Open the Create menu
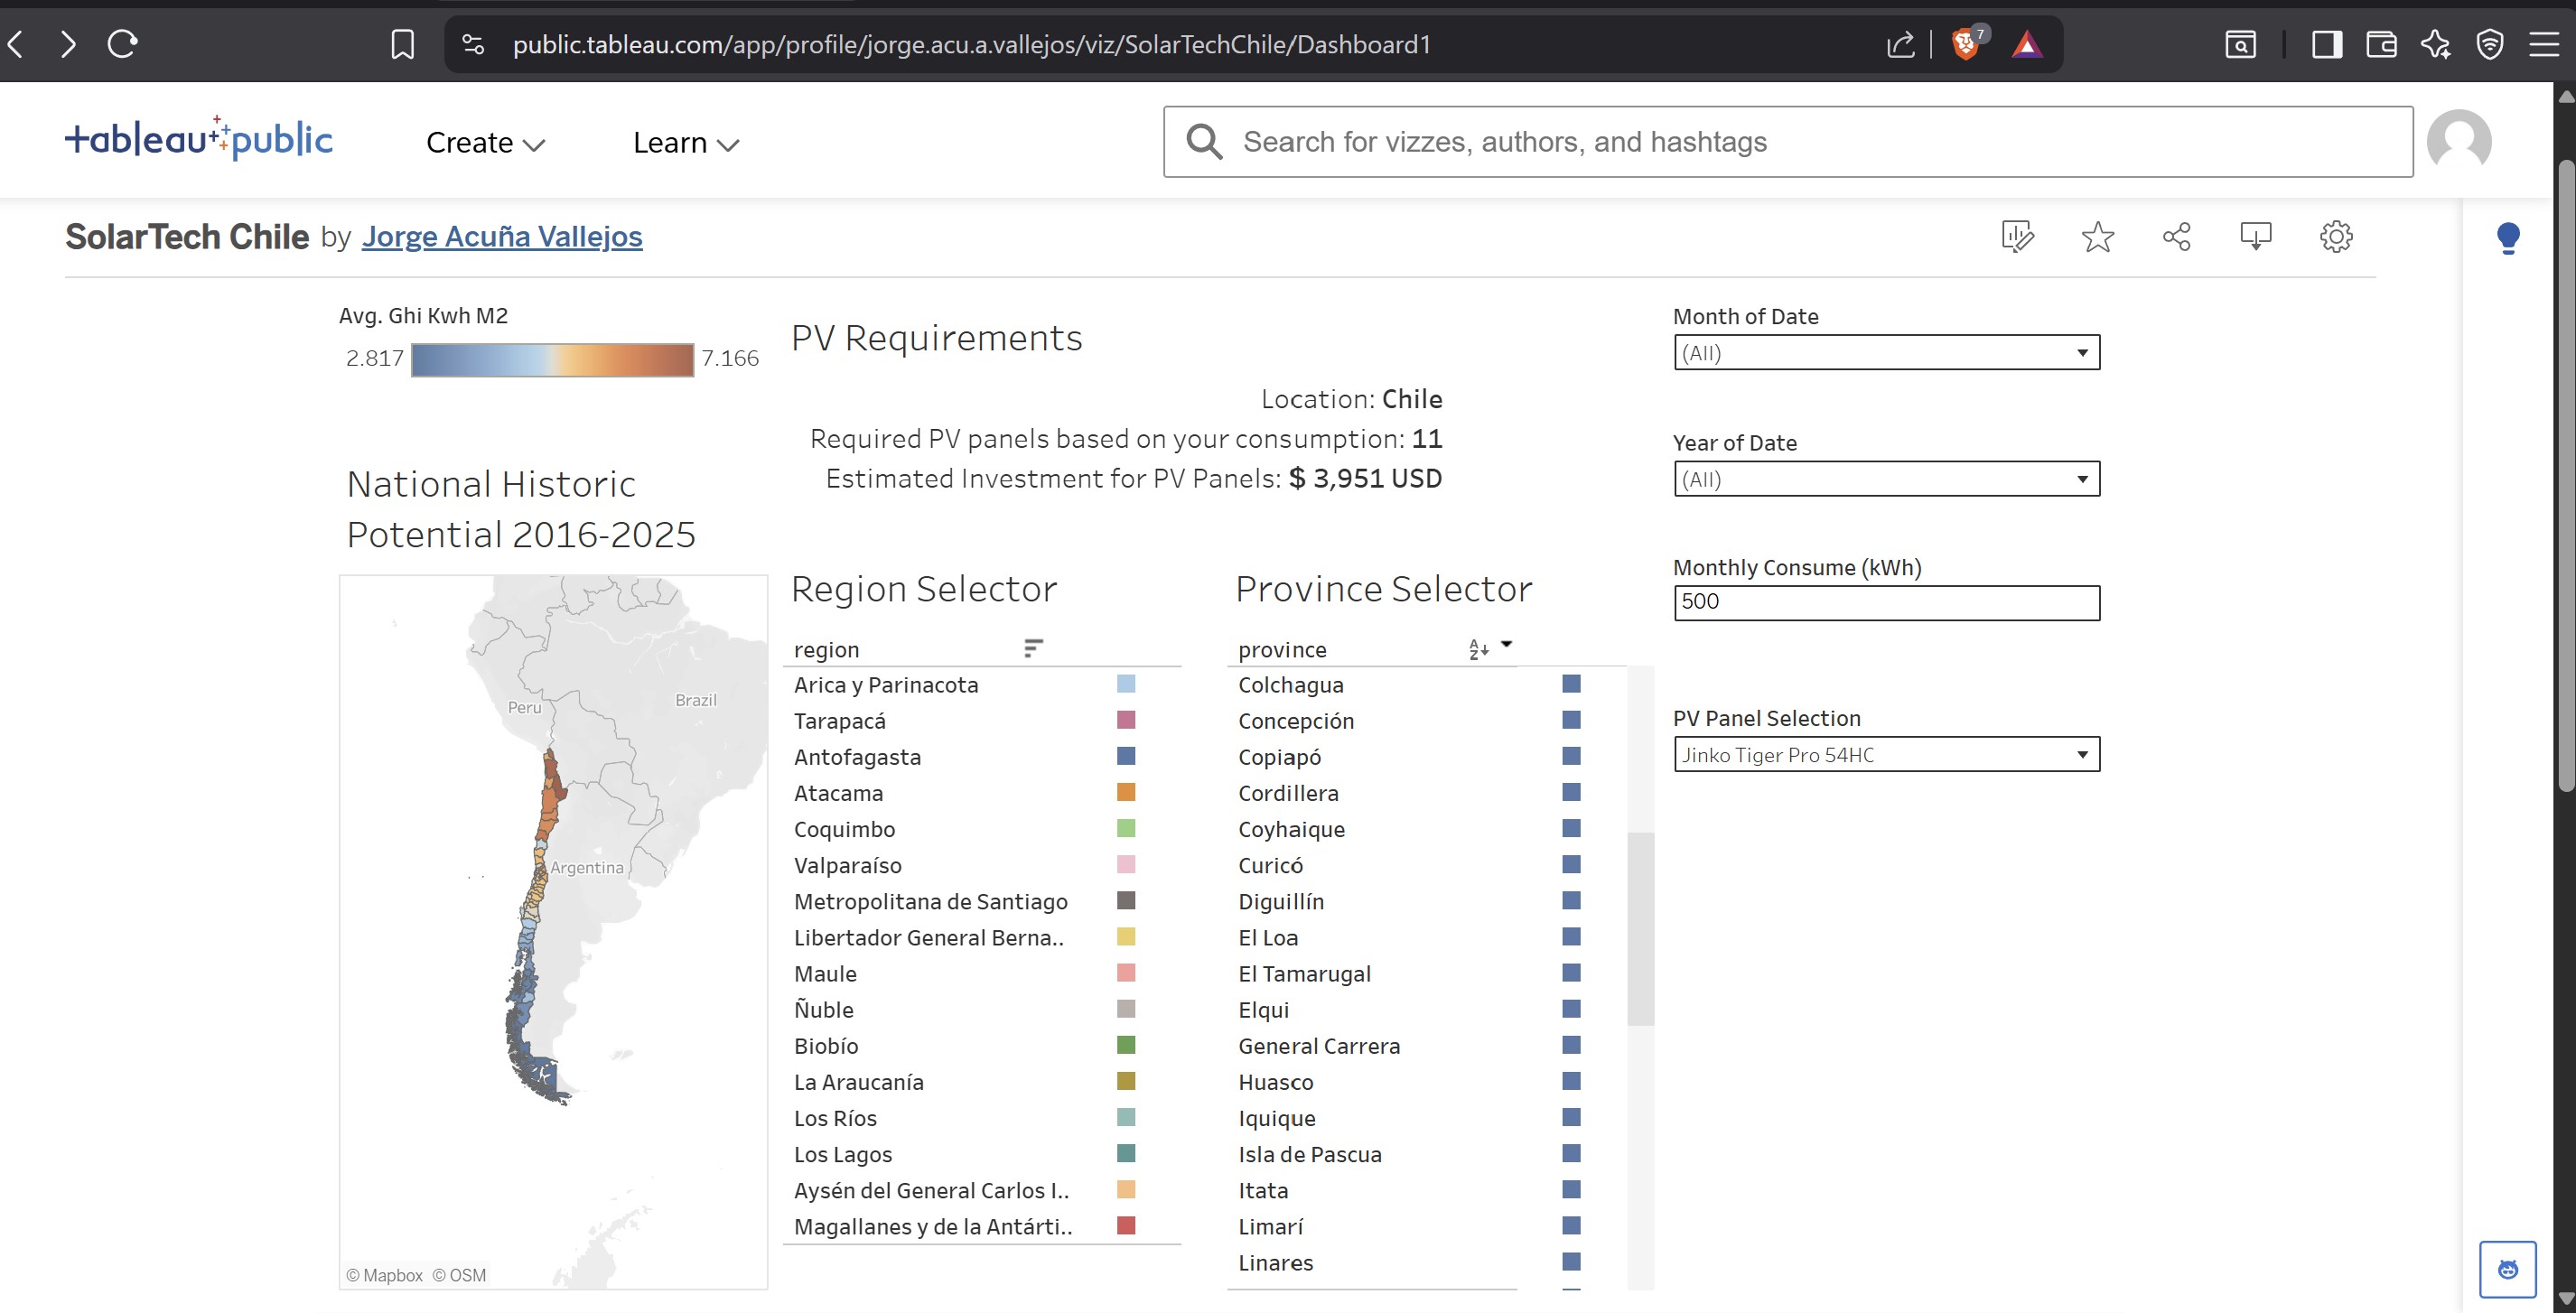This screenshot has width=2576, height=1313. [x=485, y=143]
